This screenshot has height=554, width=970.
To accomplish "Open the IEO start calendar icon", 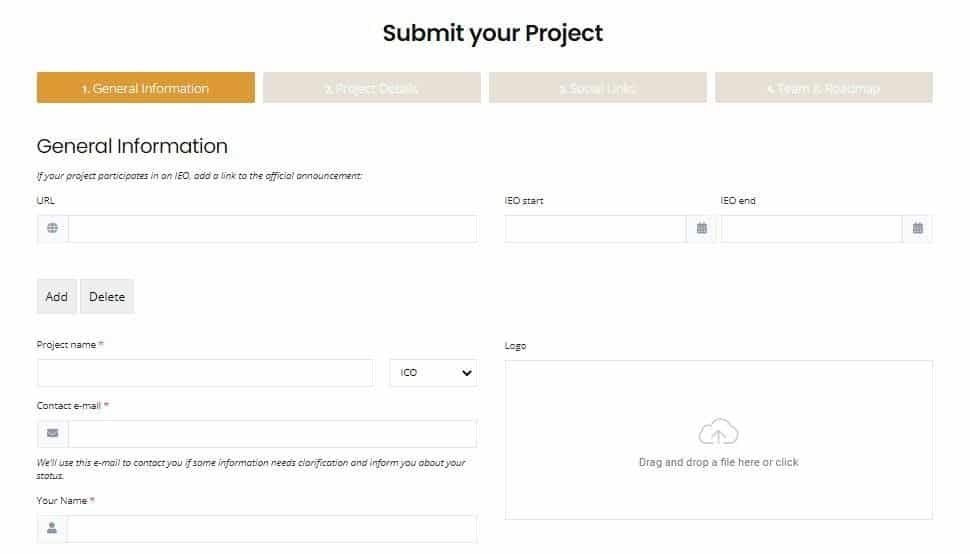I will tap(702, 228).
